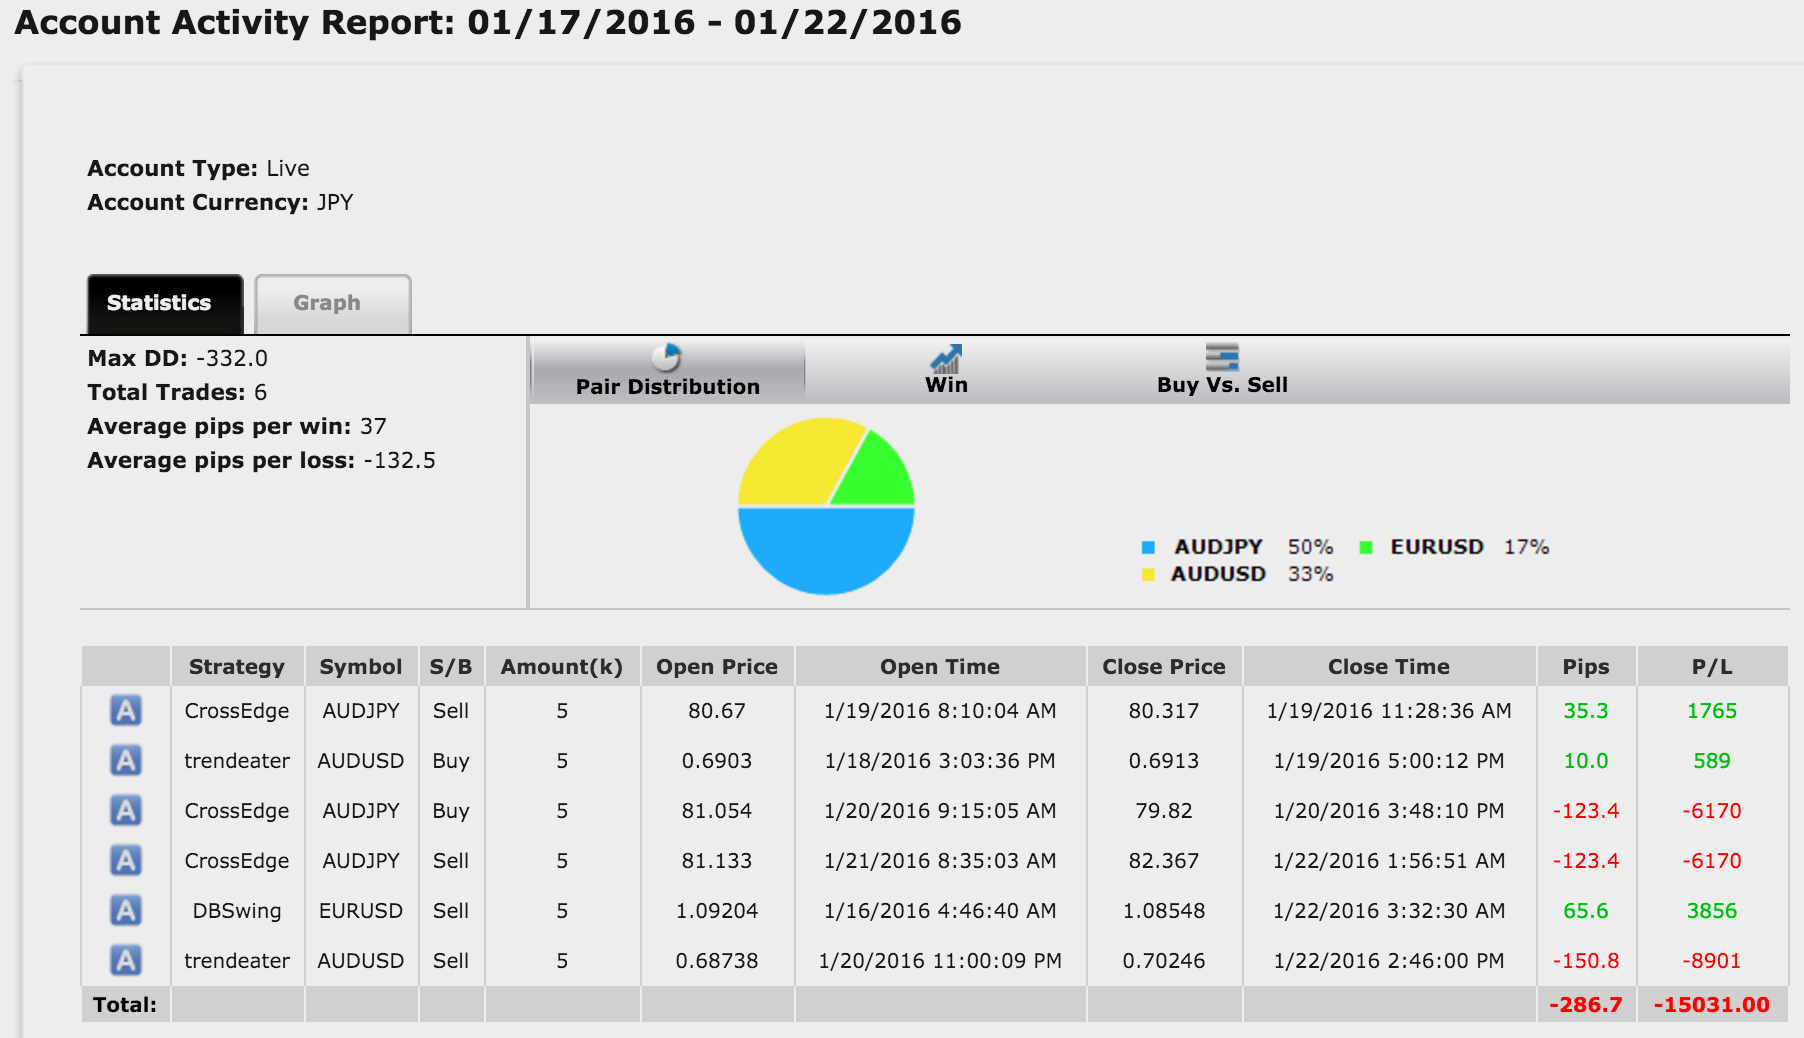
Task: Sort table by the Pips column header
Action: point(1585,667)
